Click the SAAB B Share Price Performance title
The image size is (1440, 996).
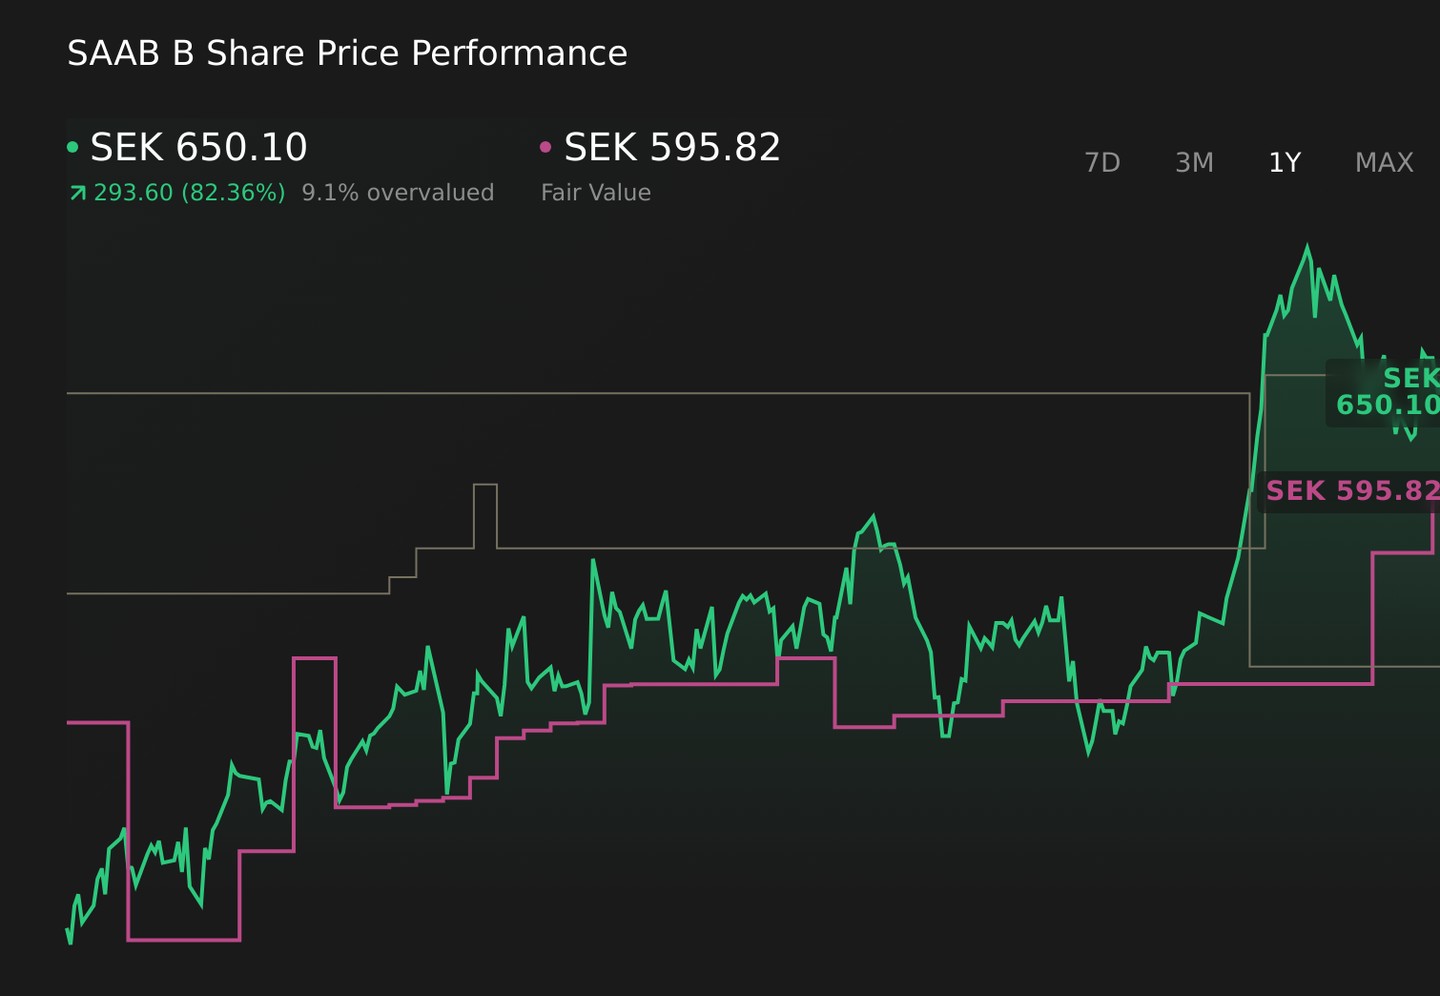[x=347, y=53]
